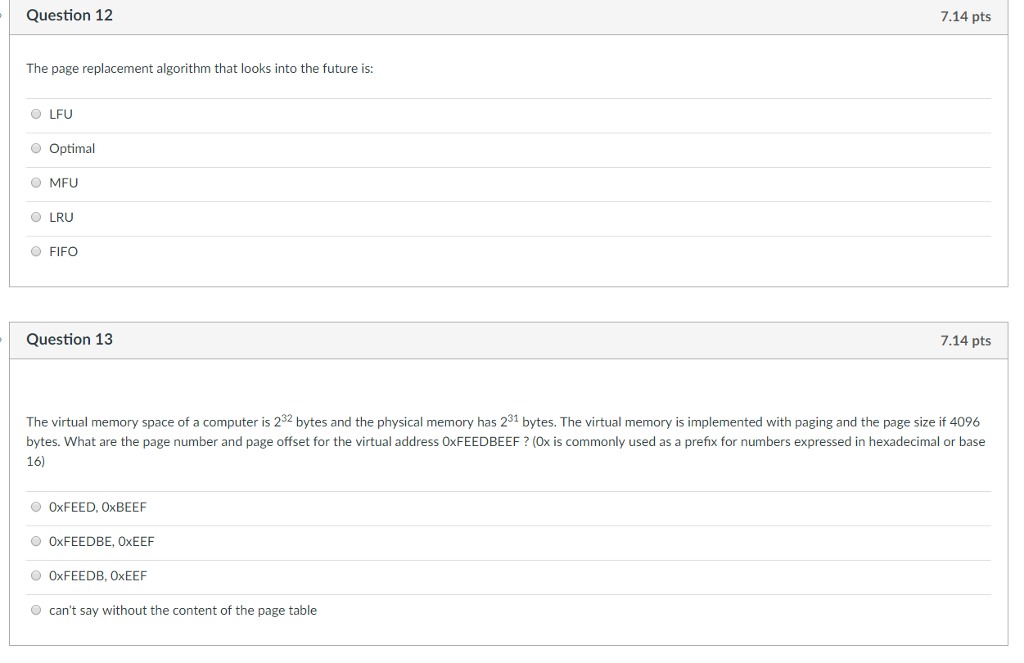
Task: Click the Question 12 heading
Action: [x=69, y=15]
